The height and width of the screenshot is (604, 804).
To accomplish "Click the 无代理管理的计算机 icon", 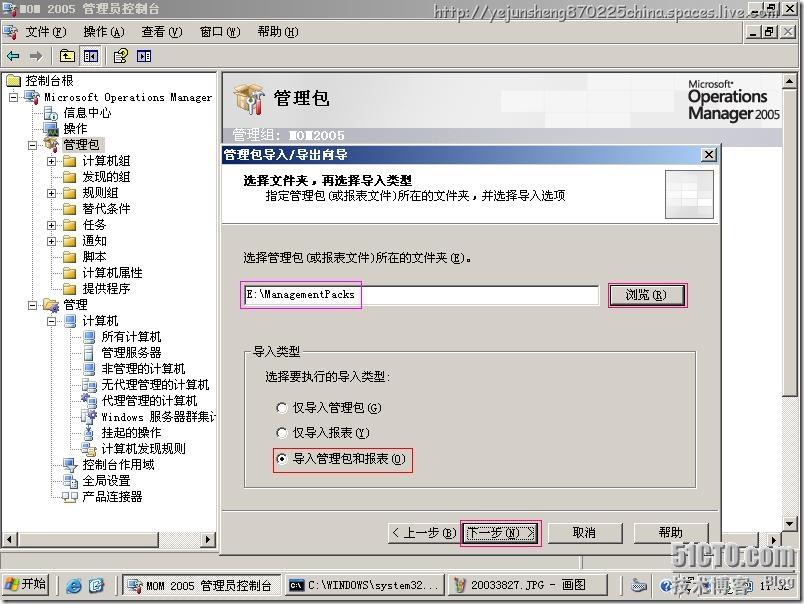I will click(x=89, y=385).
